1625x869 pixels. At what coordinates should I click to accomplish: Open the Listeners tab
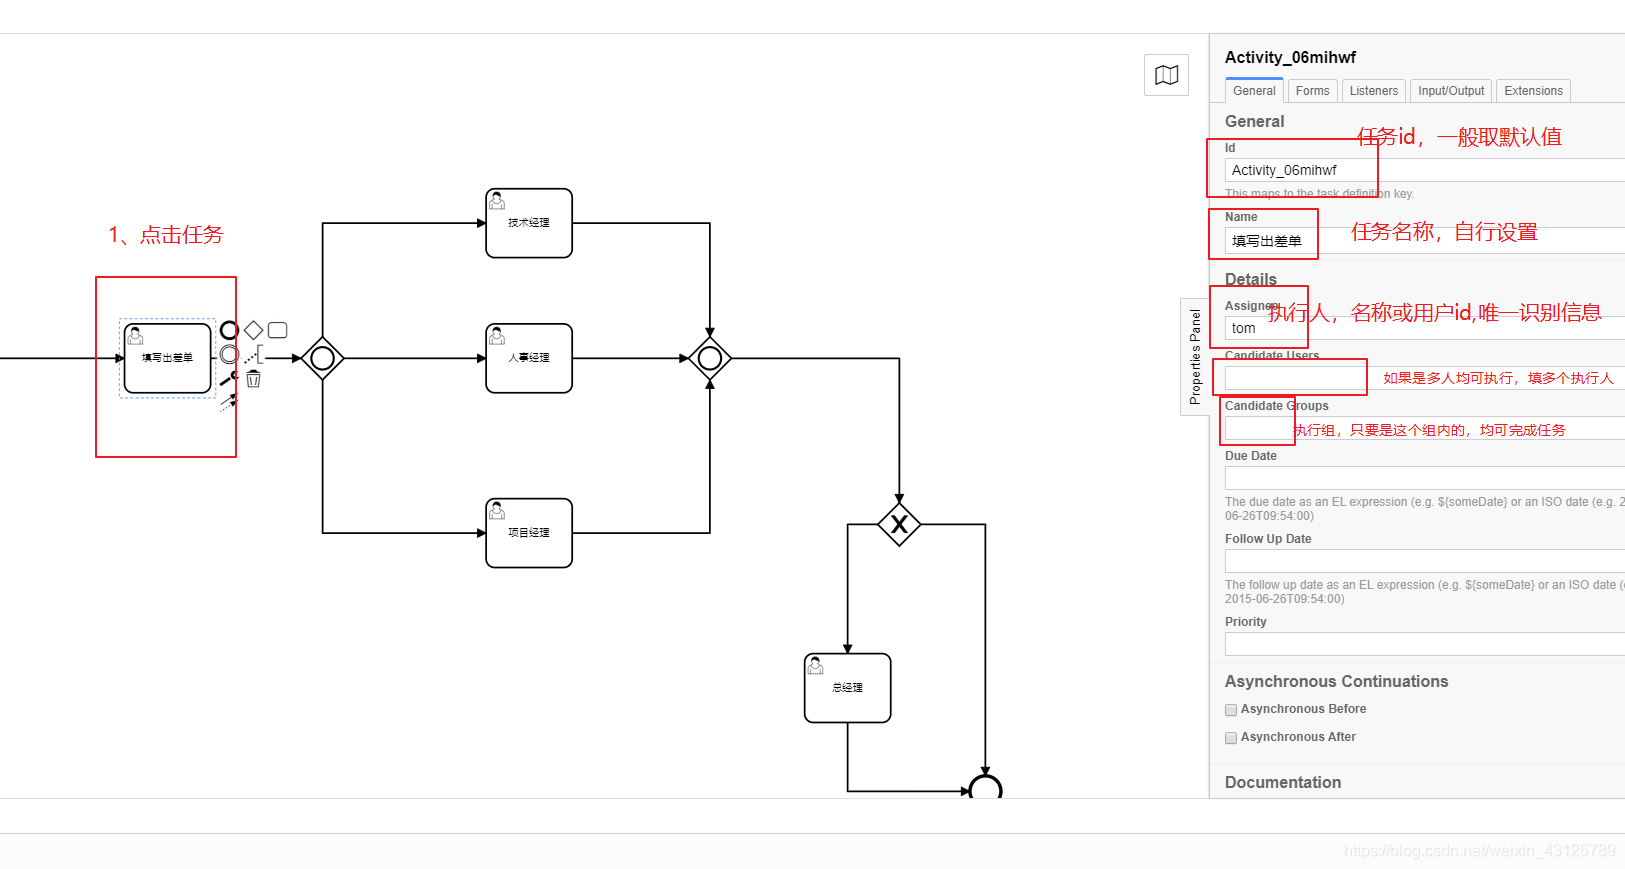pyautogui.click(x=1374, y=91)
